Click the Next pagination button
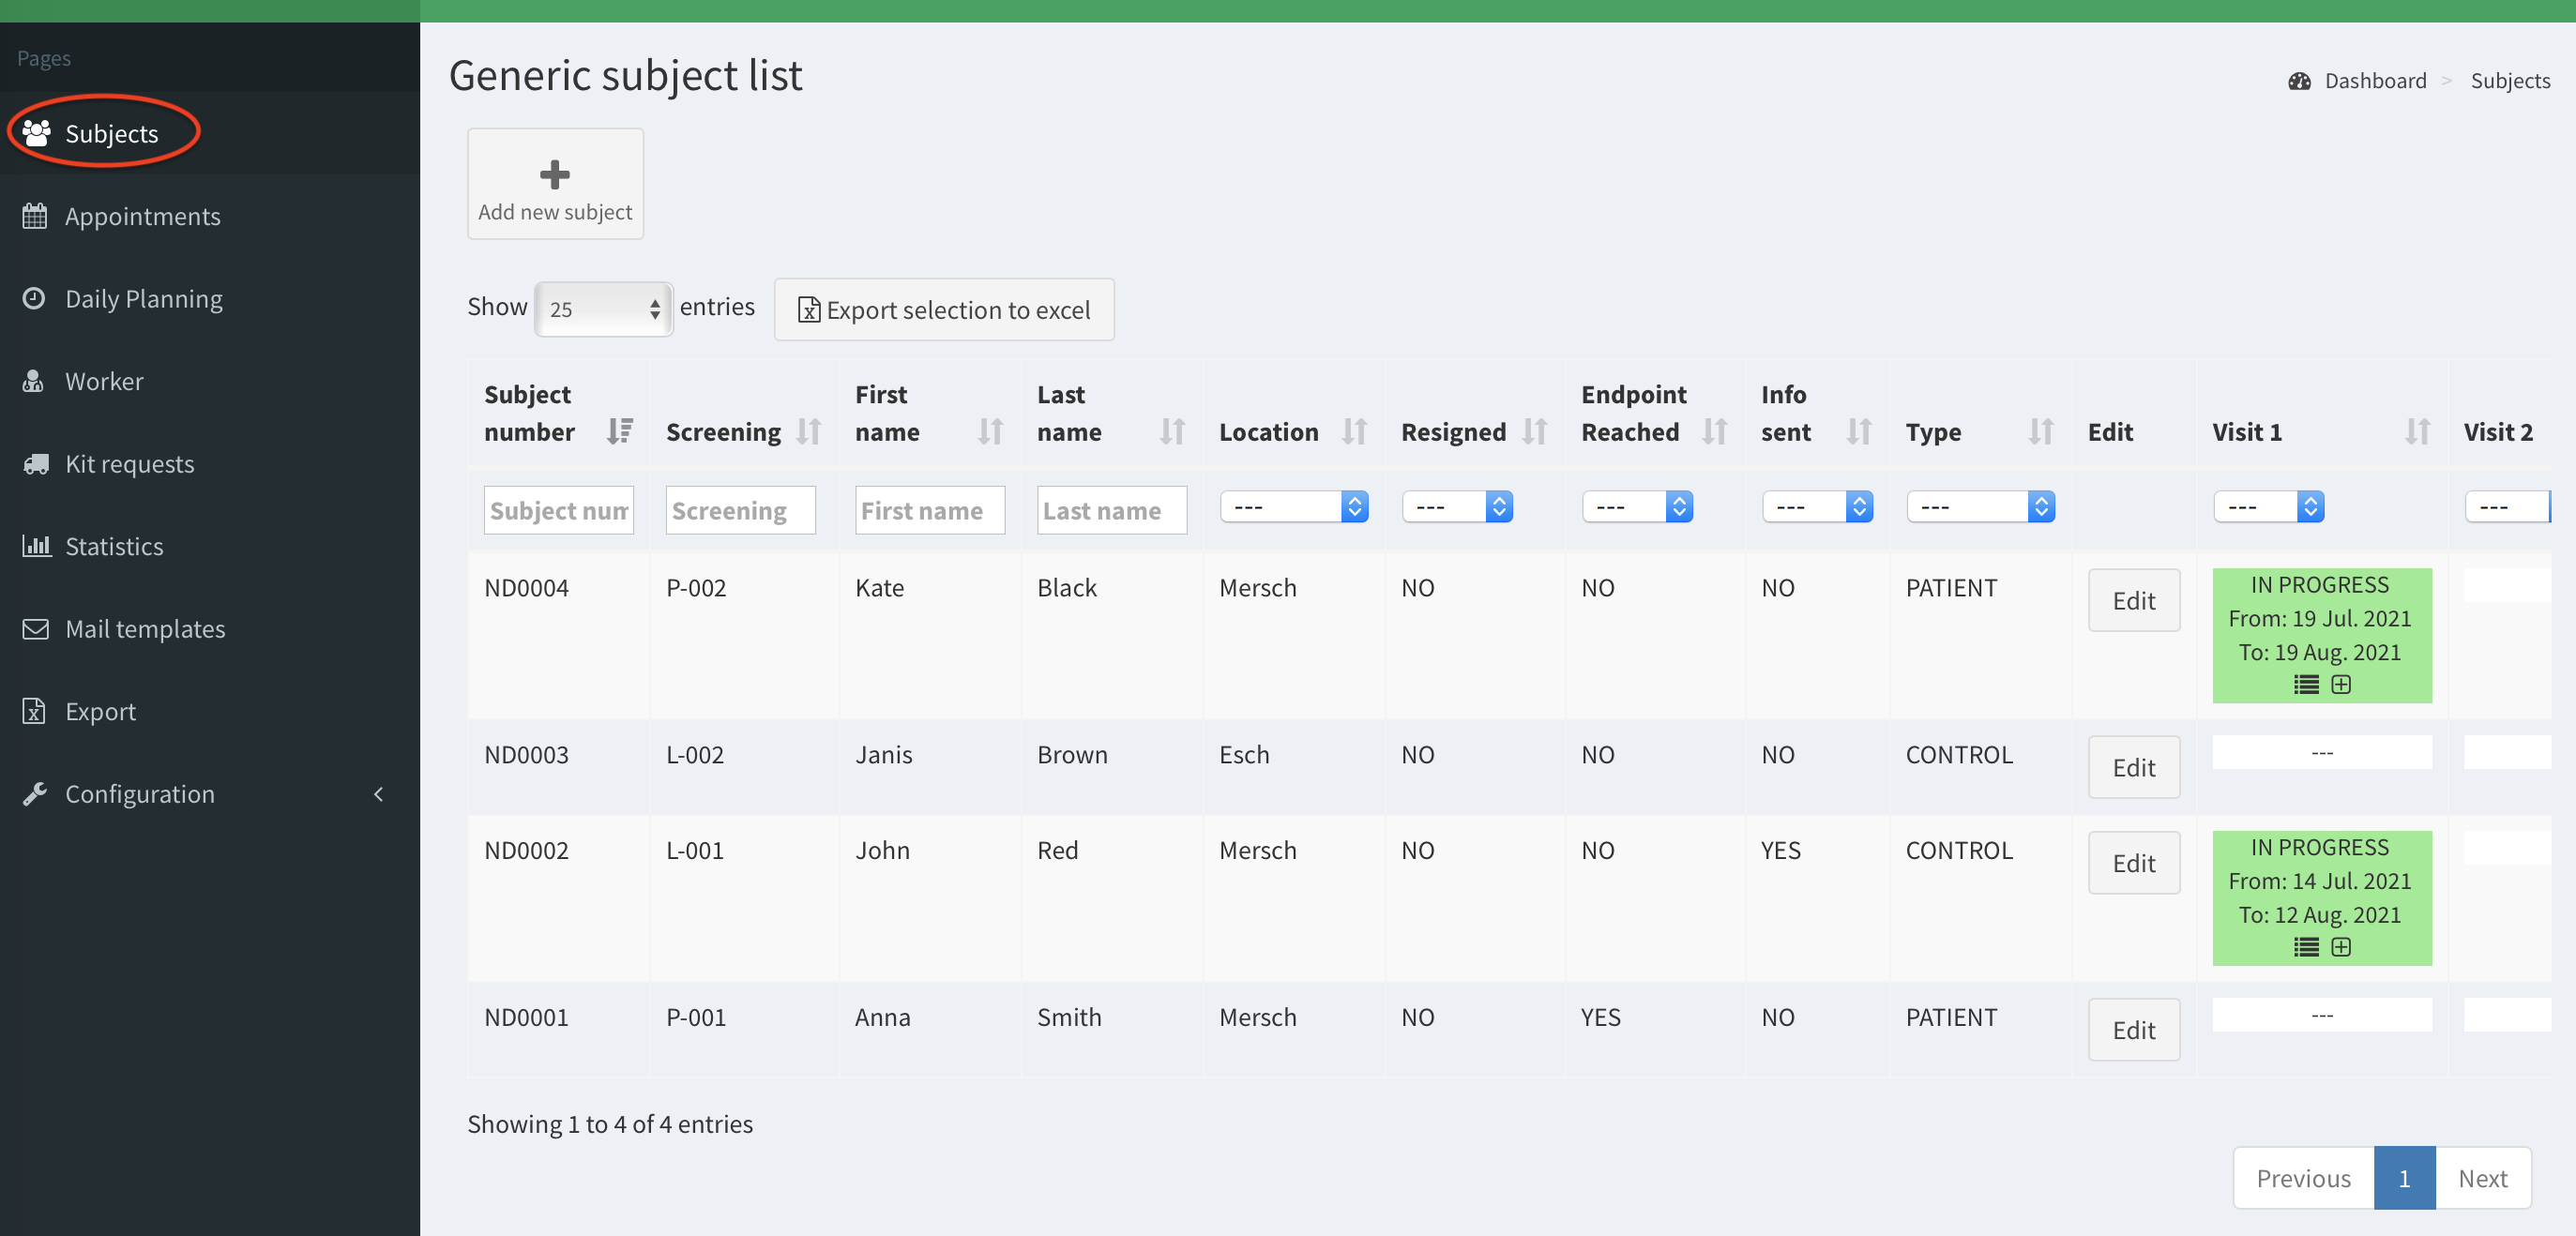2576x1236 pixels. [x=2482, y=1178]
